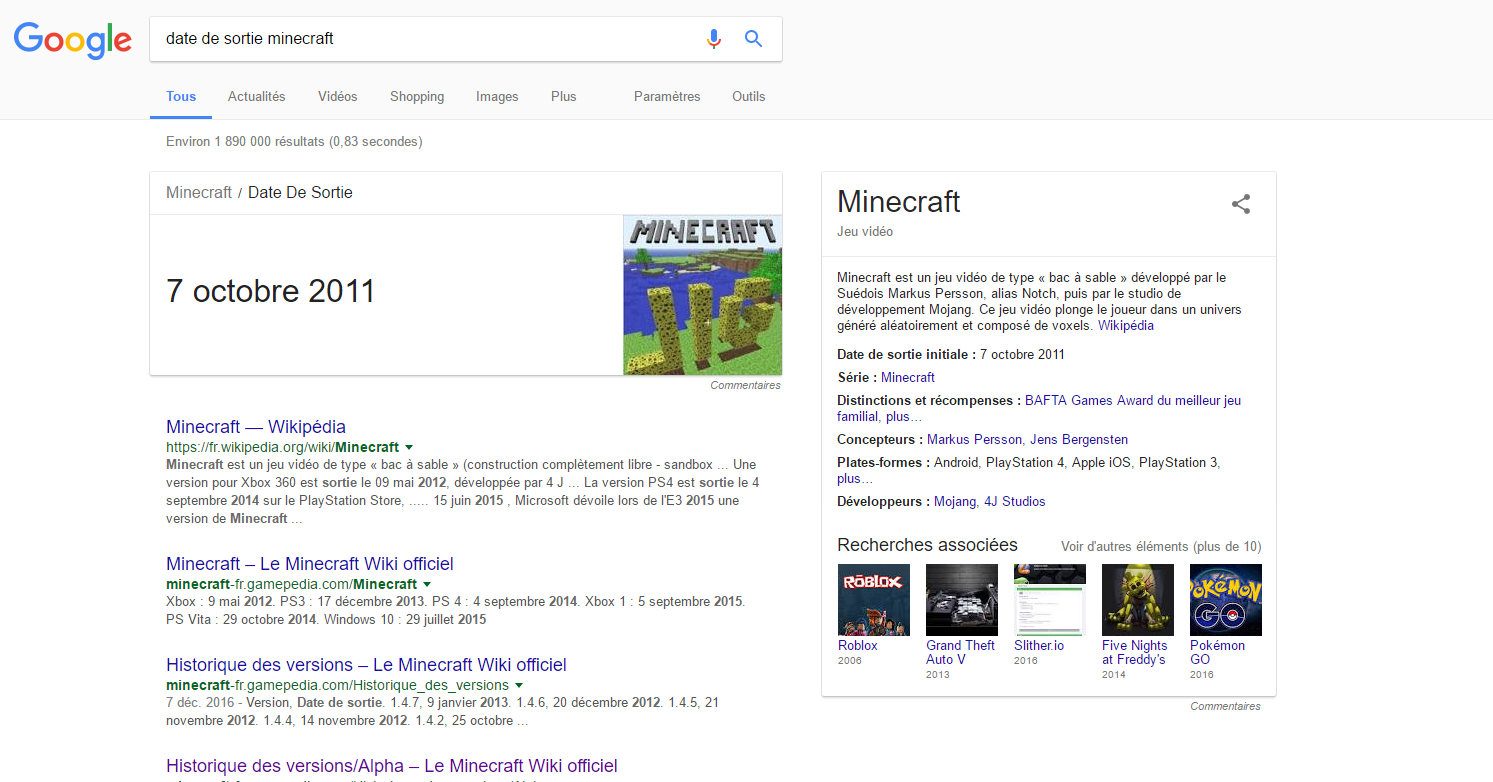Open dropdown arrow beside Historique_des_versions URL

click(x=519, y=685)
